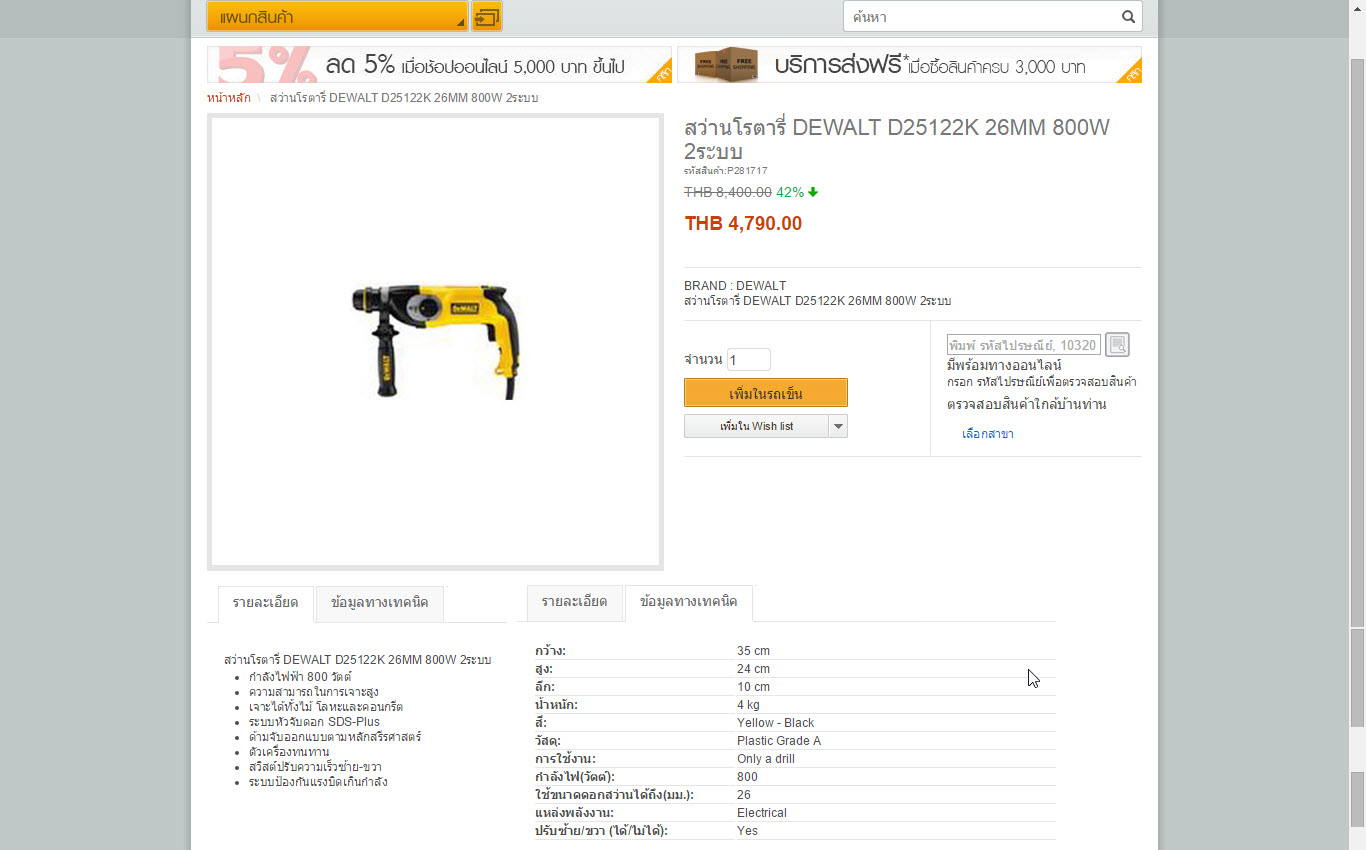Click the postal code input field

tap(1024, 345)
